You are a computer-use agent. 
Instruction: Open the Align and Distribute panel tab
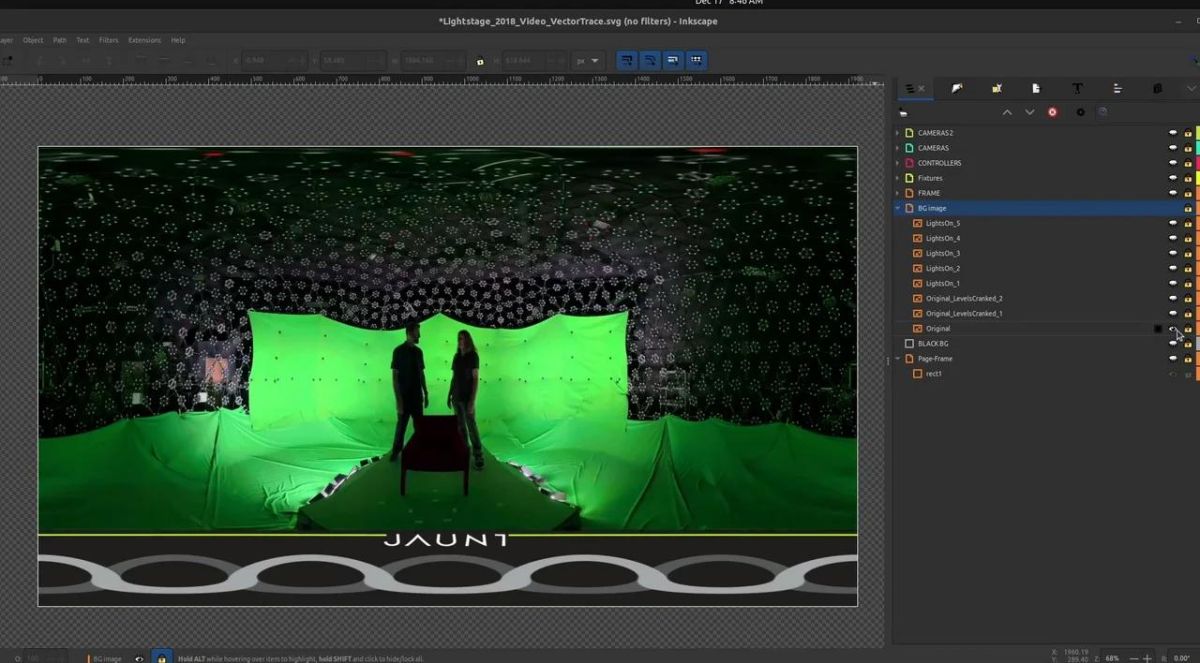(1117, 89)
